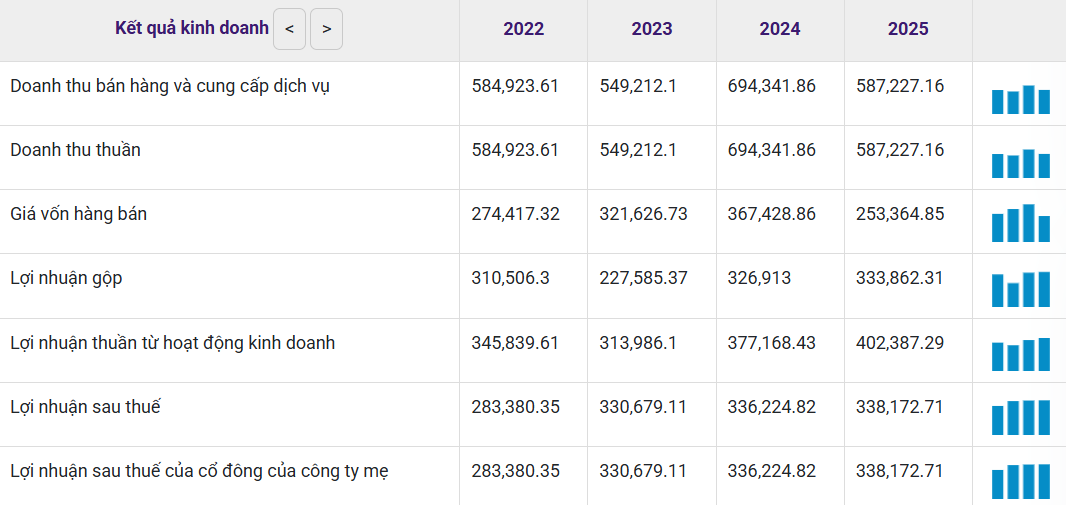
Task: Select the value 377,168.43
Action: click(772, 343)
